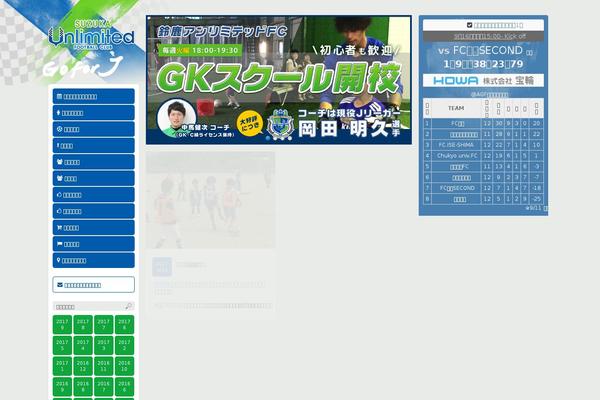Image resolution: width=600 pixels, height=400 pixels.
Task: Click the TEAM column header
Action: pyautogui.click(x=456, y=108)
